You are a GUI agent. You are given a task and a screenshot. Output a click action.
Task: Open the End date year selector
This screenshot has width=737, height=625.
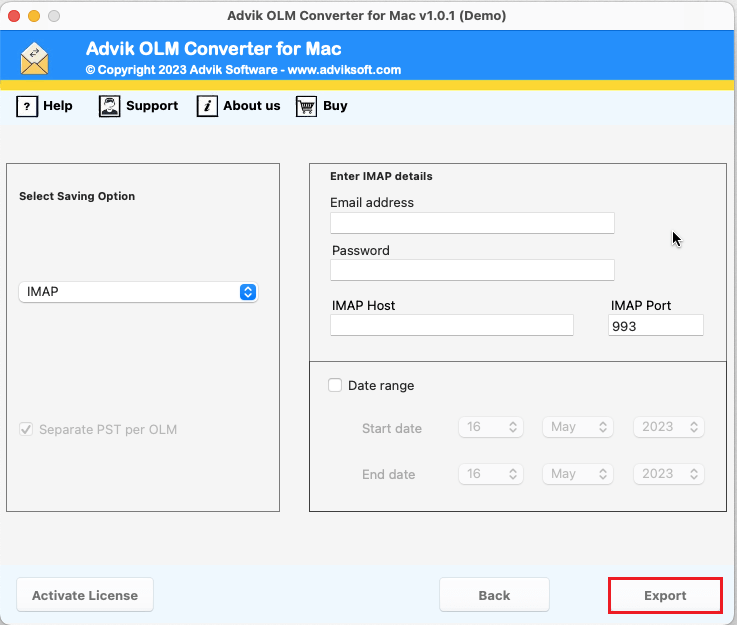[668, 474]
